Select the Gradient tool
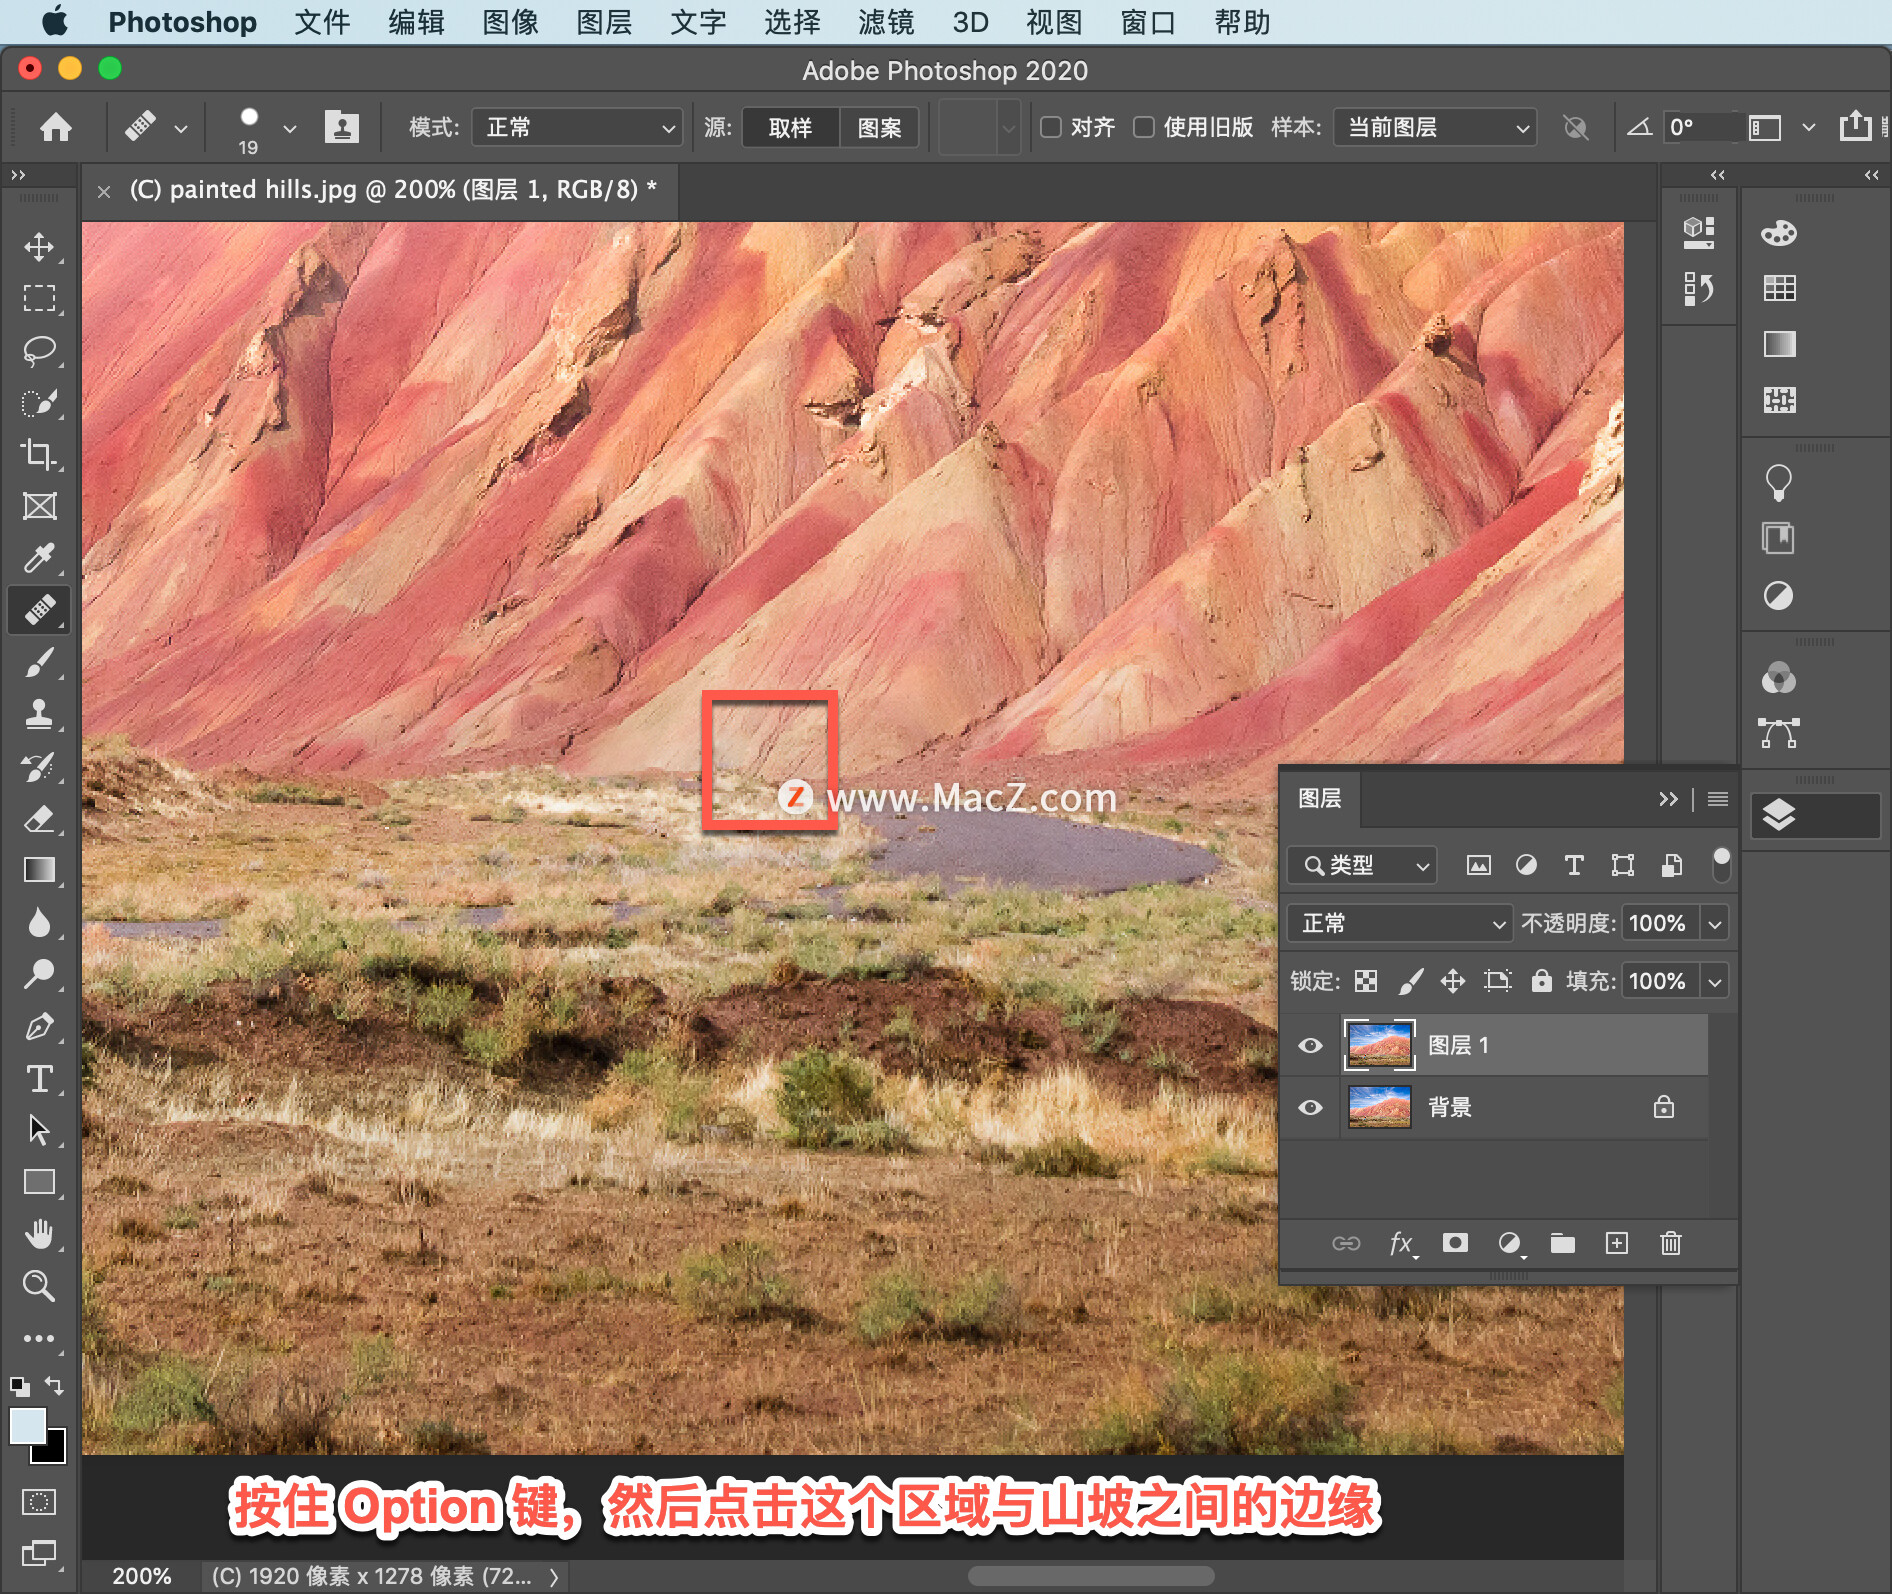Image resolution: width=1892 pixels, height=1594 pixels. click(39, 870)
